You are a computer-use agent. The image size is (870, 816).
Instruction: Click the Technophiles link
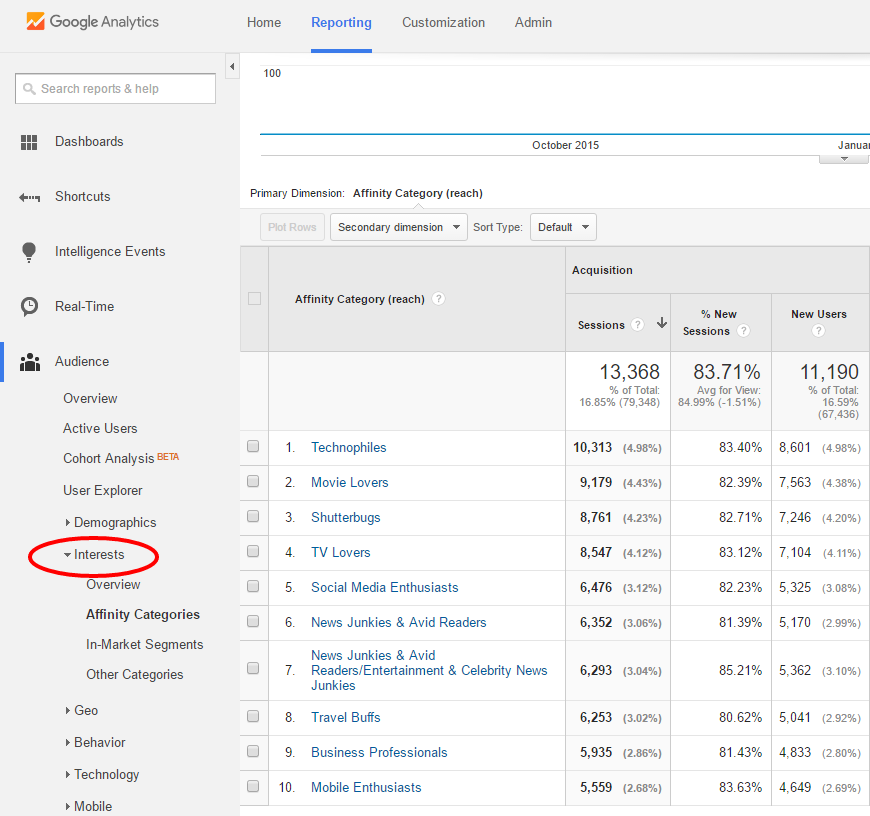(348, 448)
